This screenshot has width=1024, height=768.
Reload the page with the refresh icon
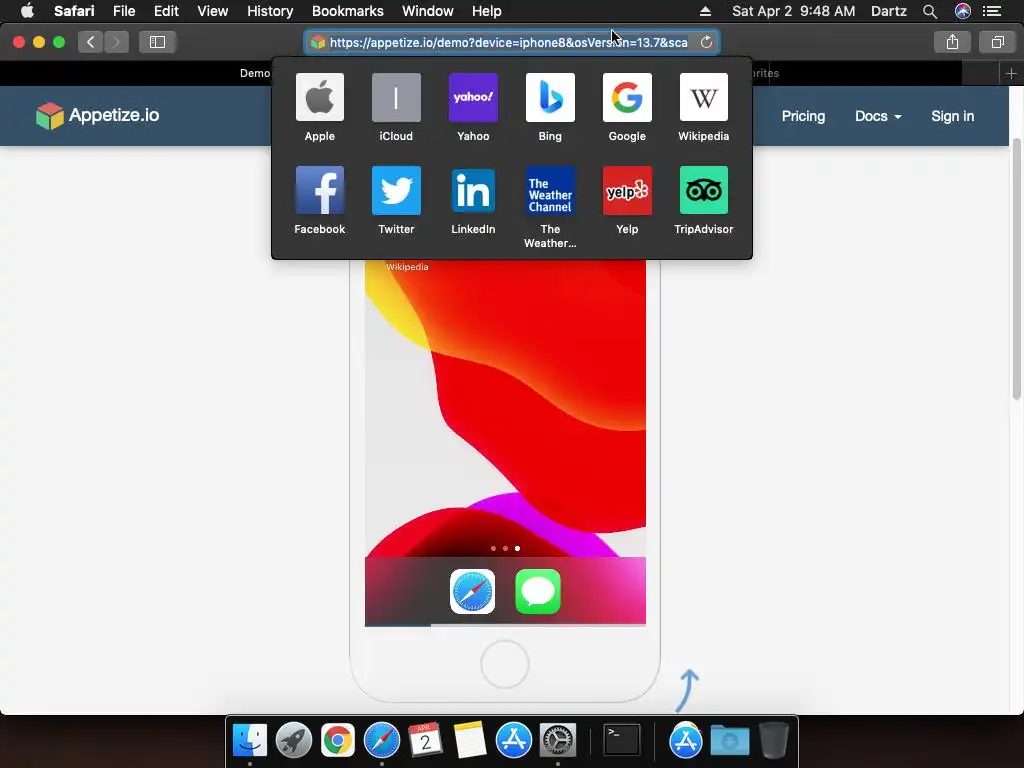(706, 42)
